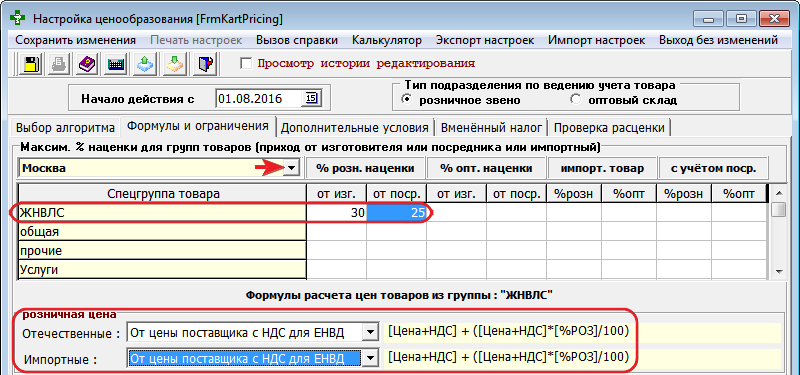
Task: Click the с учётом поср. header button
Action: point(713,168)
